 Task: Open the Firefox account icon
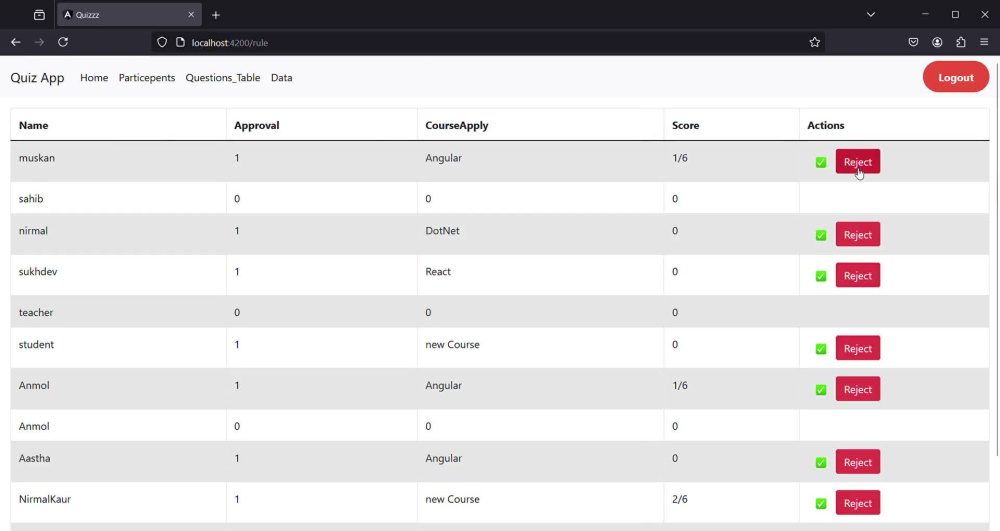937,42
